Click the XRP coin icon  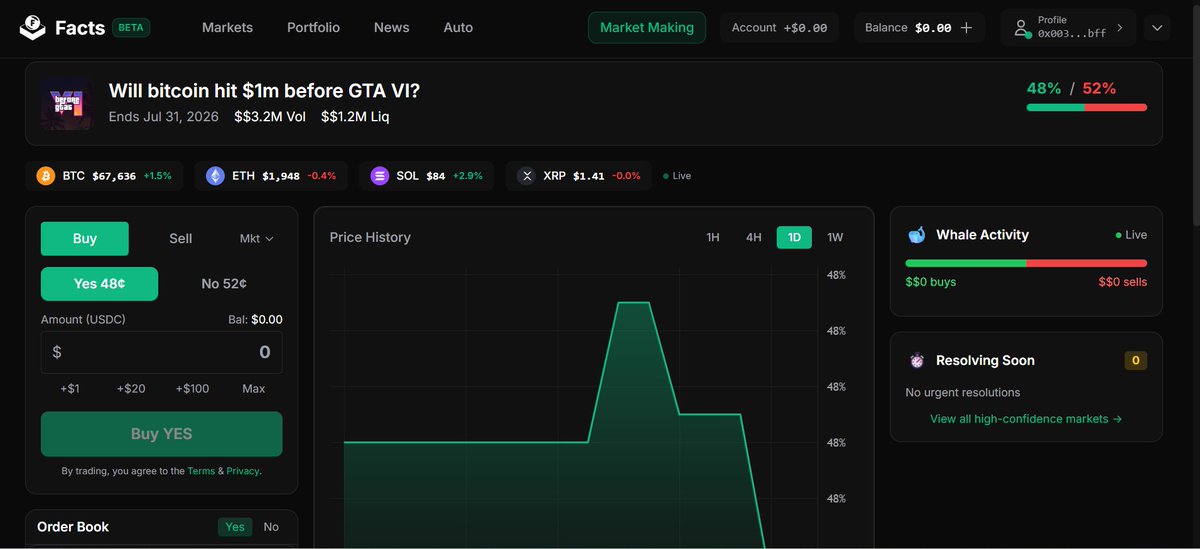(526, 176)
